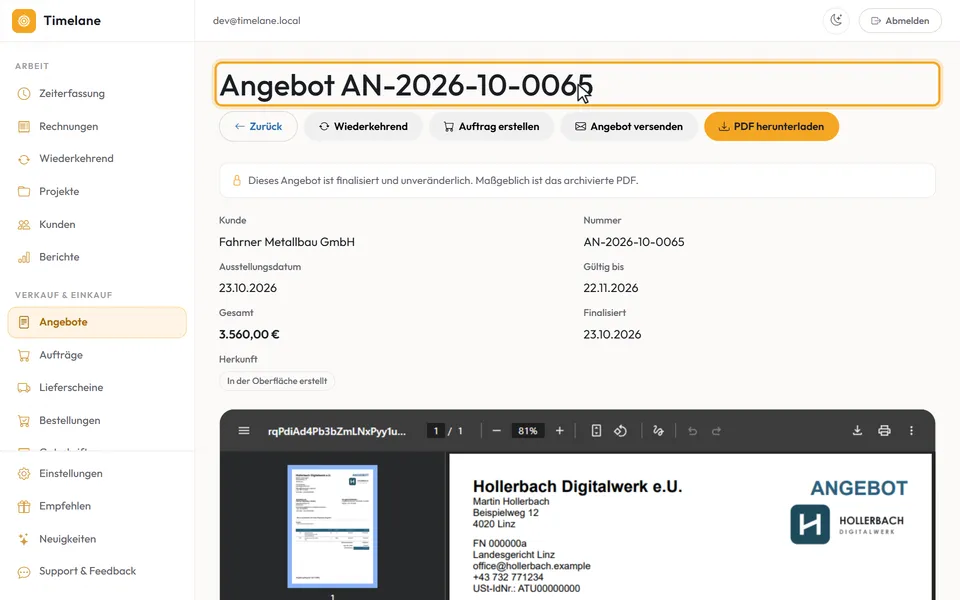Image resolution: width=960 pixels, height=600 pixels.
Task: Open the sidebar Wiederkehrend entry
Action: point(97,159)
